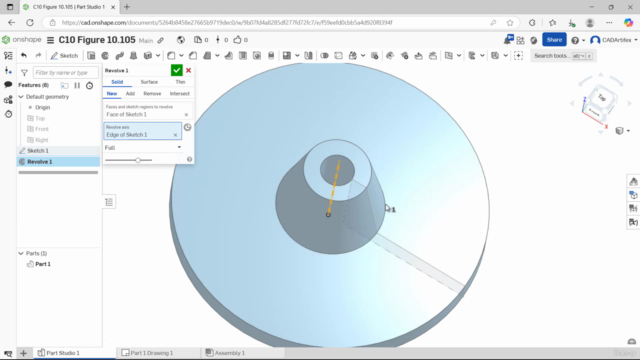Toggle visibility of the Top plane
The width and height of the screenshot is (640, 360).
coord(30,118)
